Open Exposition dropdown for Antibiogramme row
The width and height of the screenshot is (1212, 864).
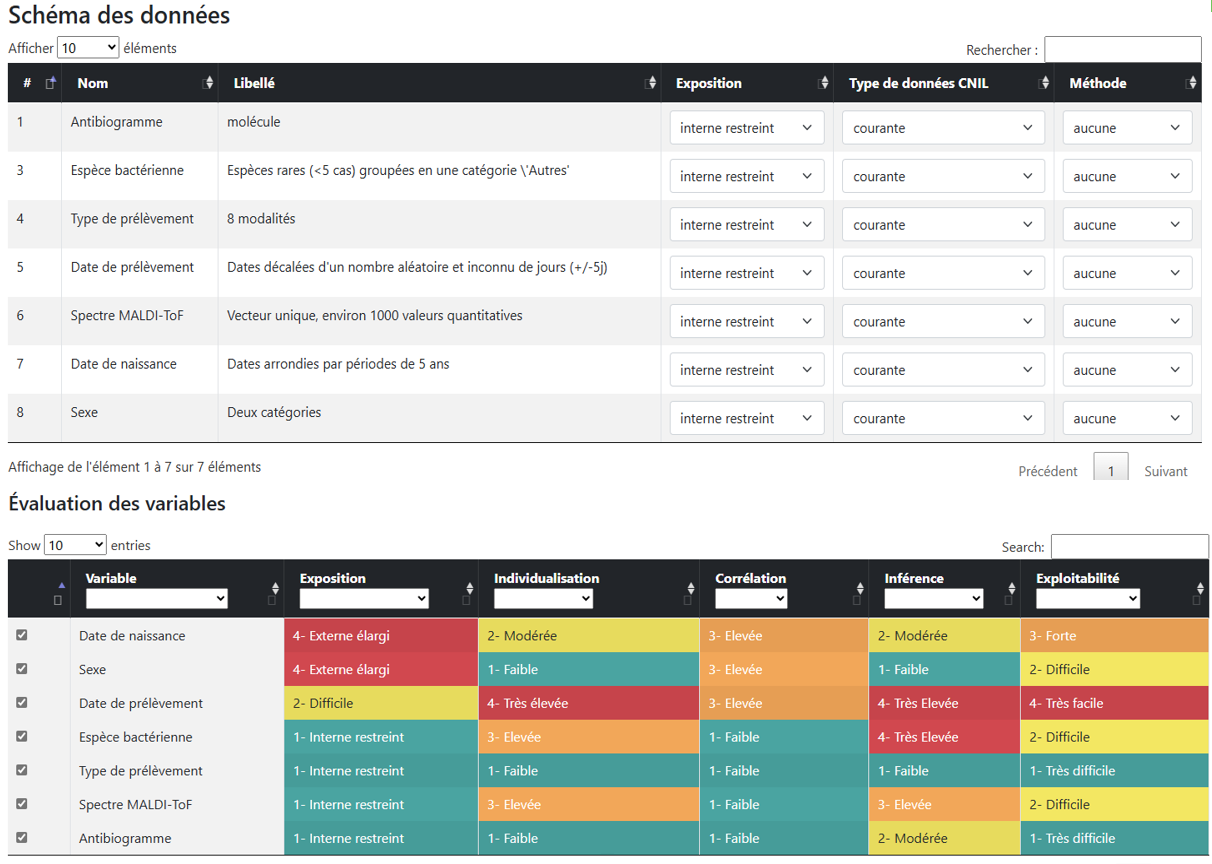[746, 128]
